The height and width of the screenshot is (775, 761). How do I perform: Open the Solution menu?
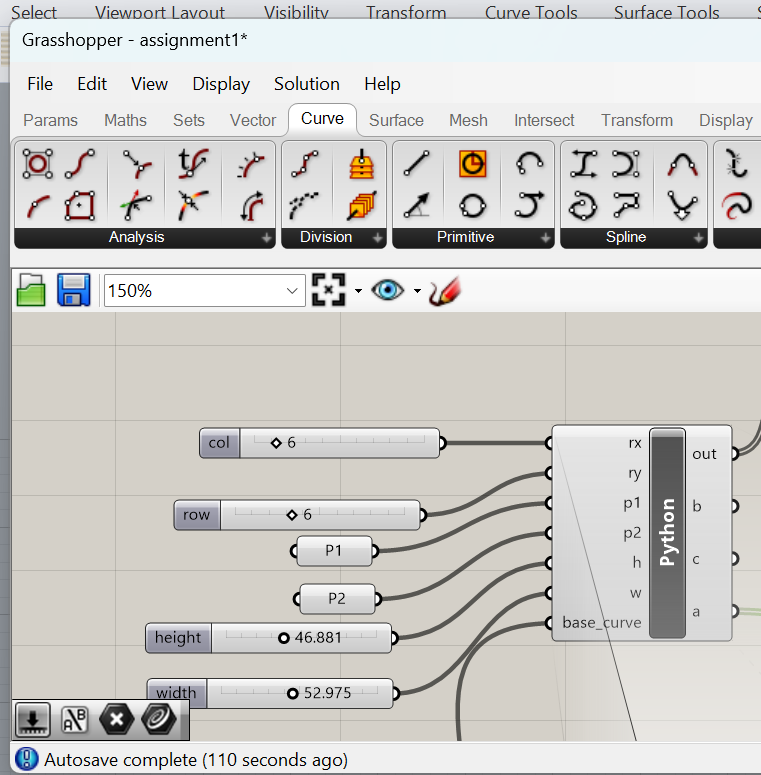(x=307, y=84)
